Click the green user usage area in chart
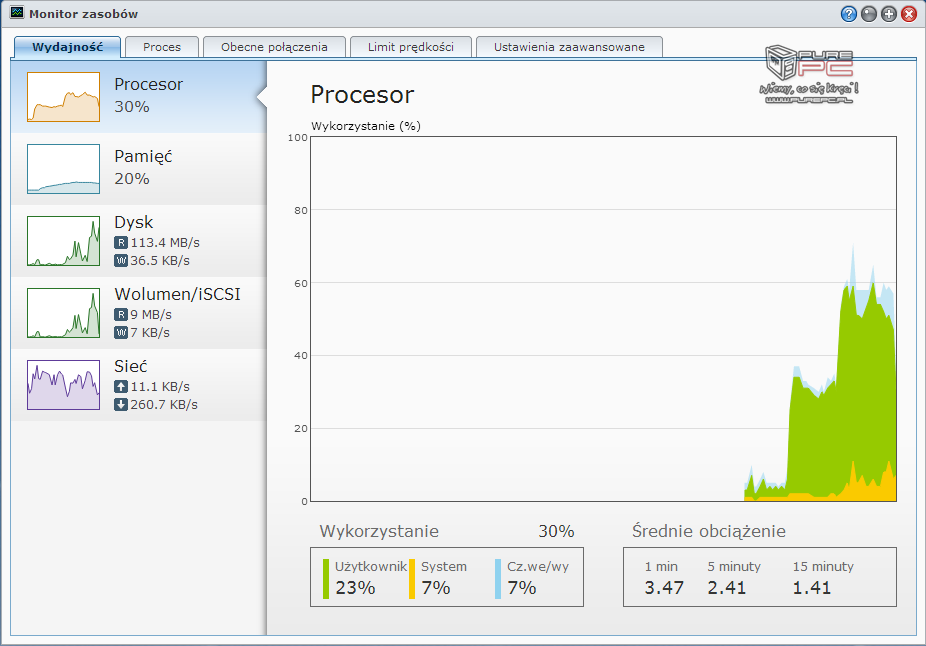This screenshot has width=926, height=646. click(x=850, y=402)
